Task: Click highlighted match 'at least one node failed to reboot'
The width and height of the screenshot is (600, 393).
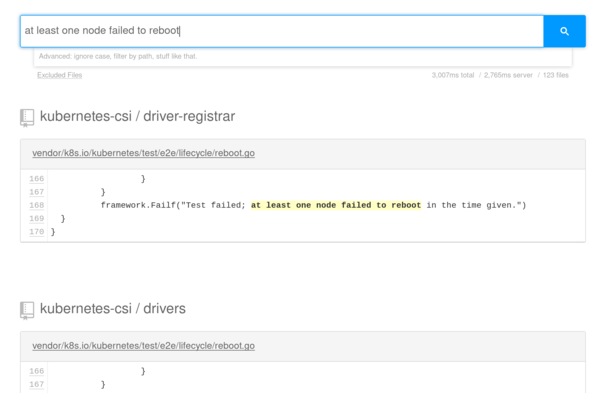Action: [x=336, y=205]
